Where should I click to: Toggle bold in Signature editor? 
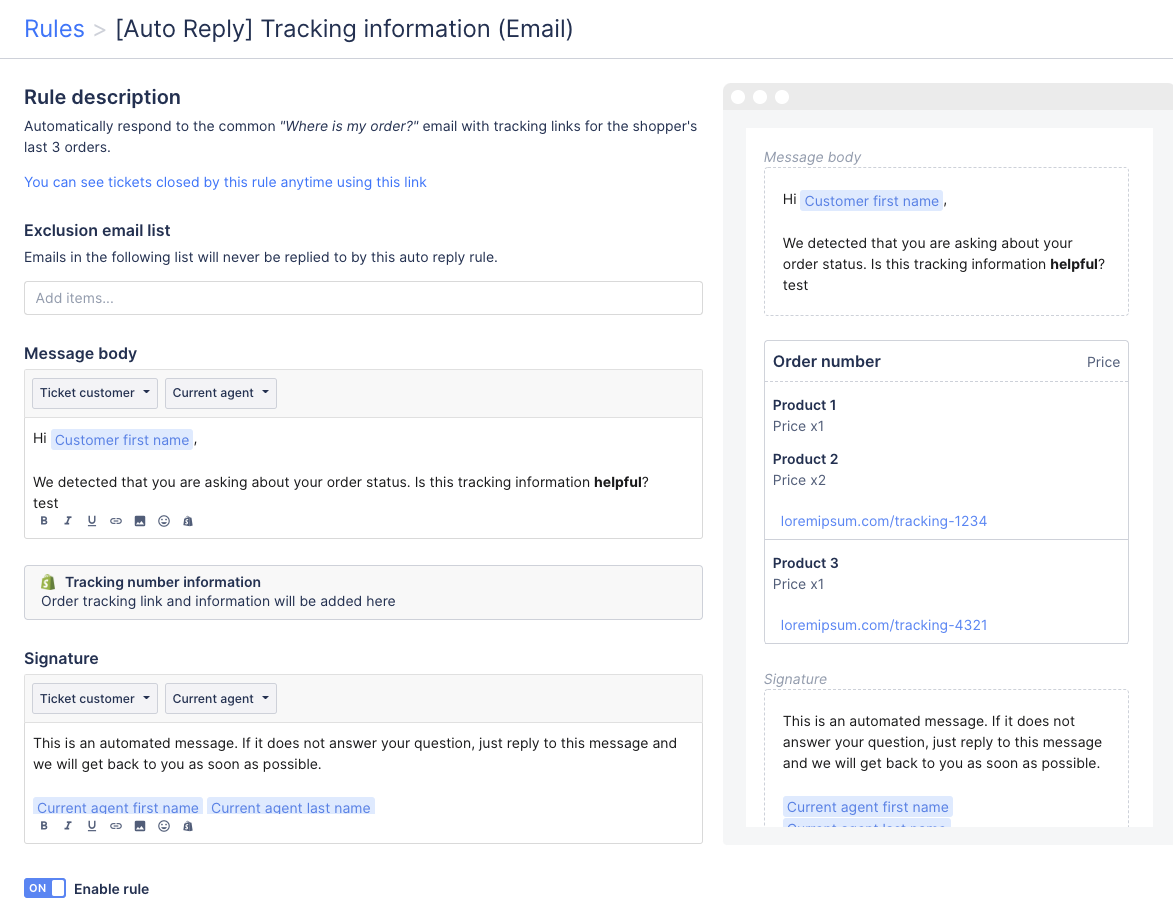click(44, 826)
